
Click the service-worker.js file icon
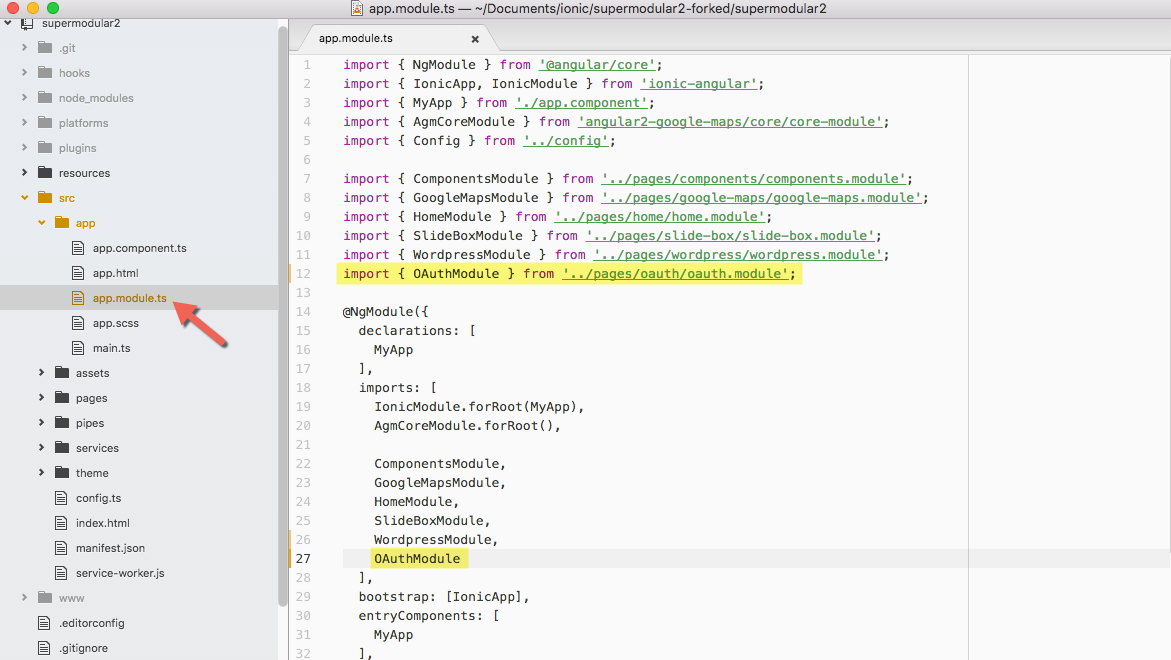click(x=61, y=573)
